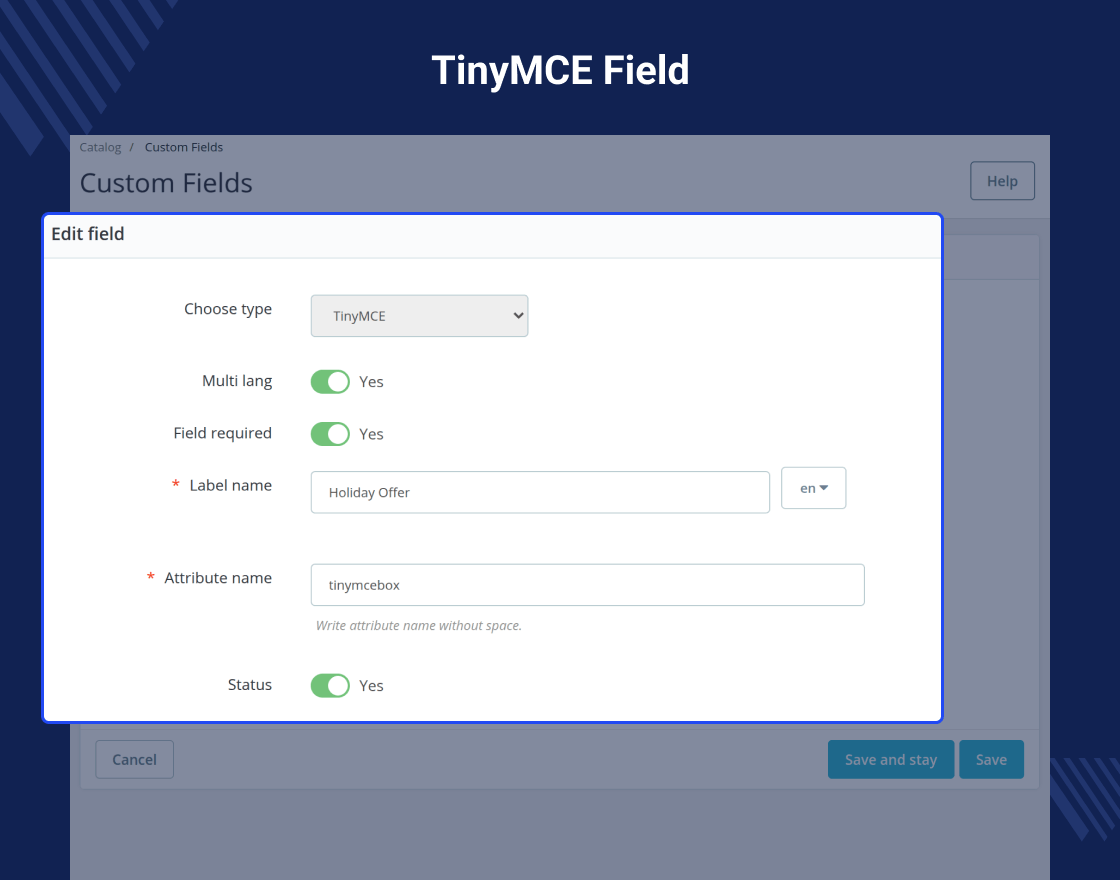This screenshot has width=1120, height=880.
Task: Click the Label name label
Action: click(x=231, y=485)
